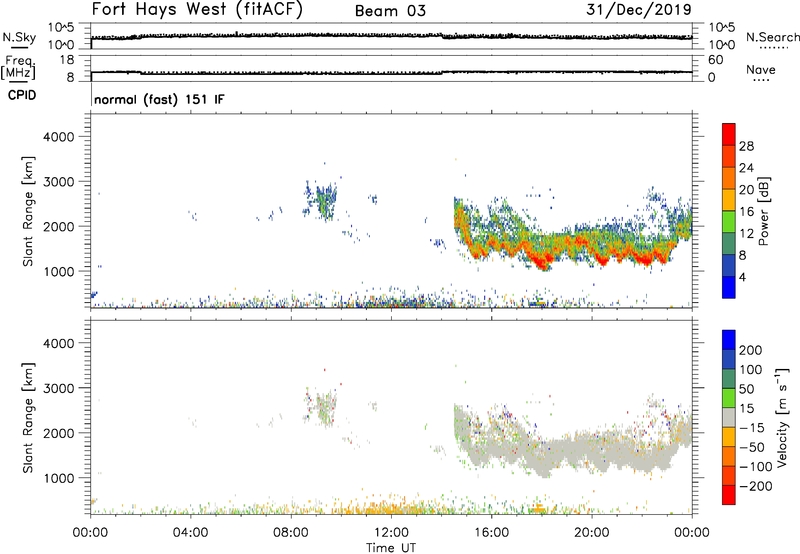Click the "−50" Velocity colorbar tick
The width and height of the screenshot is (800, 554).
click(752, 447)
